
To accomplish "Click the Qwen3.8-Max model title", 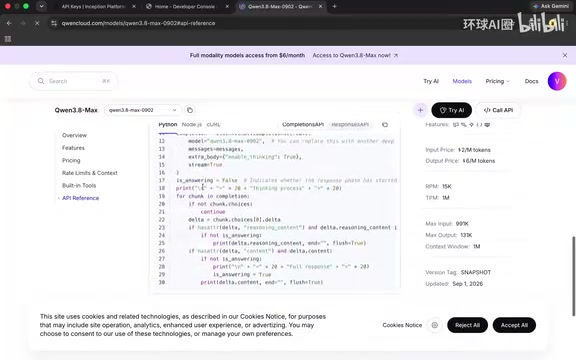I will pyautogui.click(x=76, y=110).
